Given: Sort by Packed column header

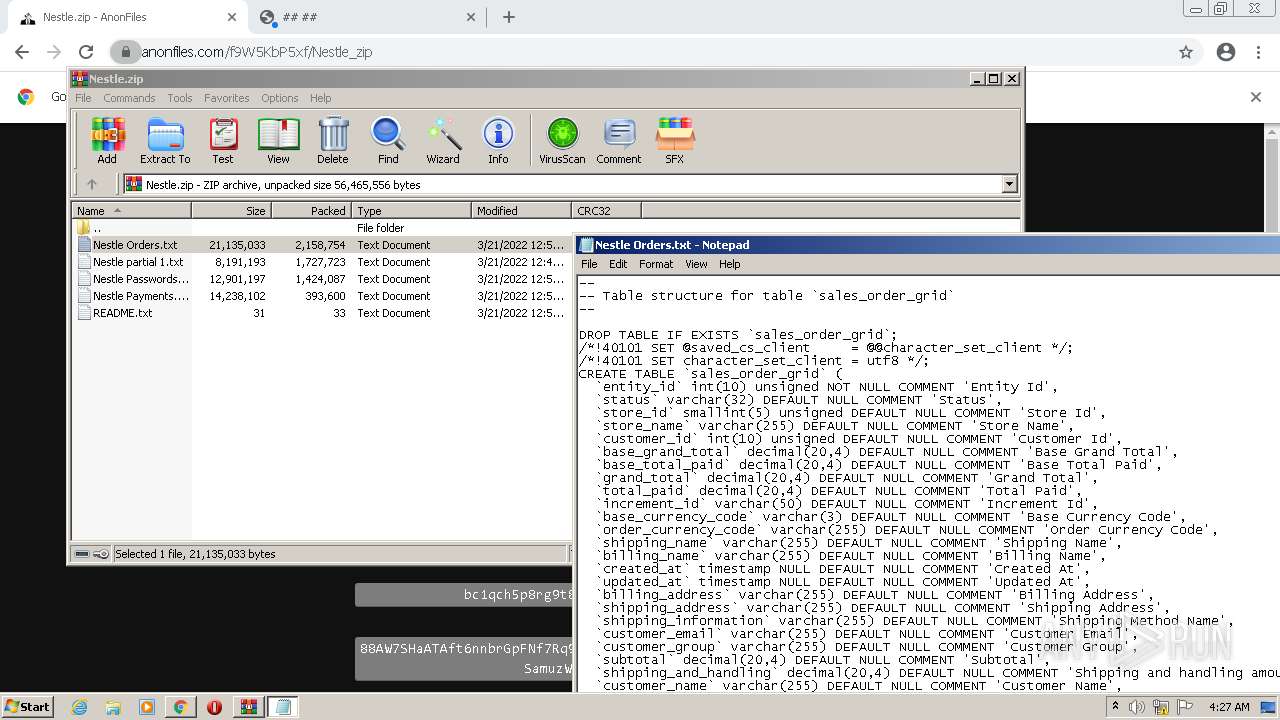Looking at the screenshot, I should [311, 210].
